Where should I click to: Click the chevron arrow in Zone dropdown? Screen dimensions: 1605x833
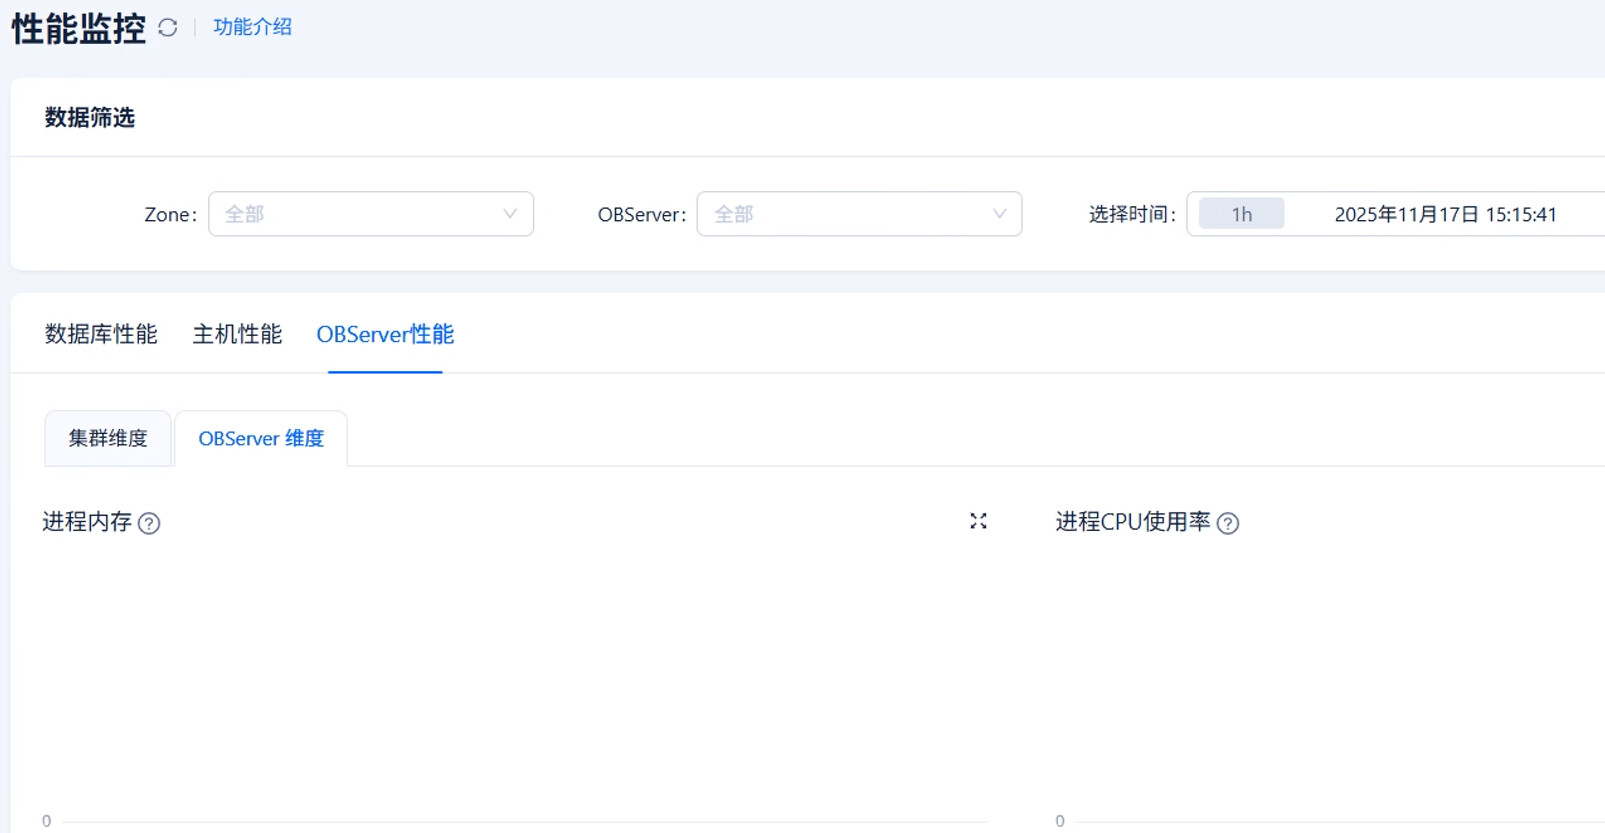(x=510, y=214)
